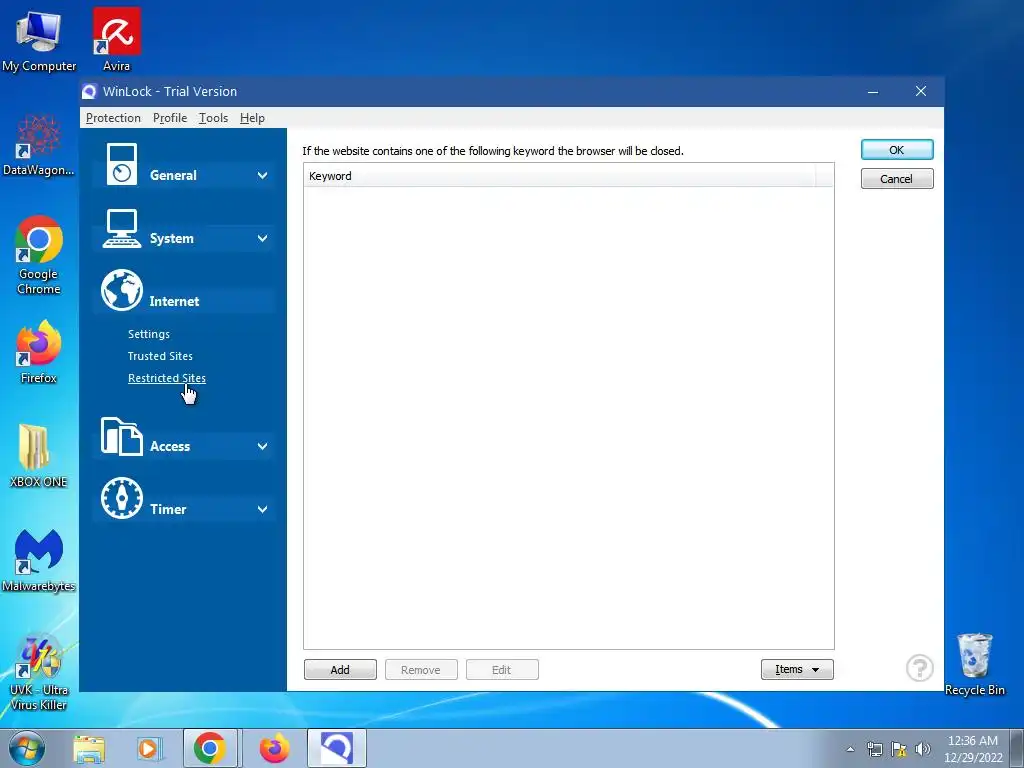1024x768 pixels.
Task: Minimize the WinLock window
Action: [872, 91]
